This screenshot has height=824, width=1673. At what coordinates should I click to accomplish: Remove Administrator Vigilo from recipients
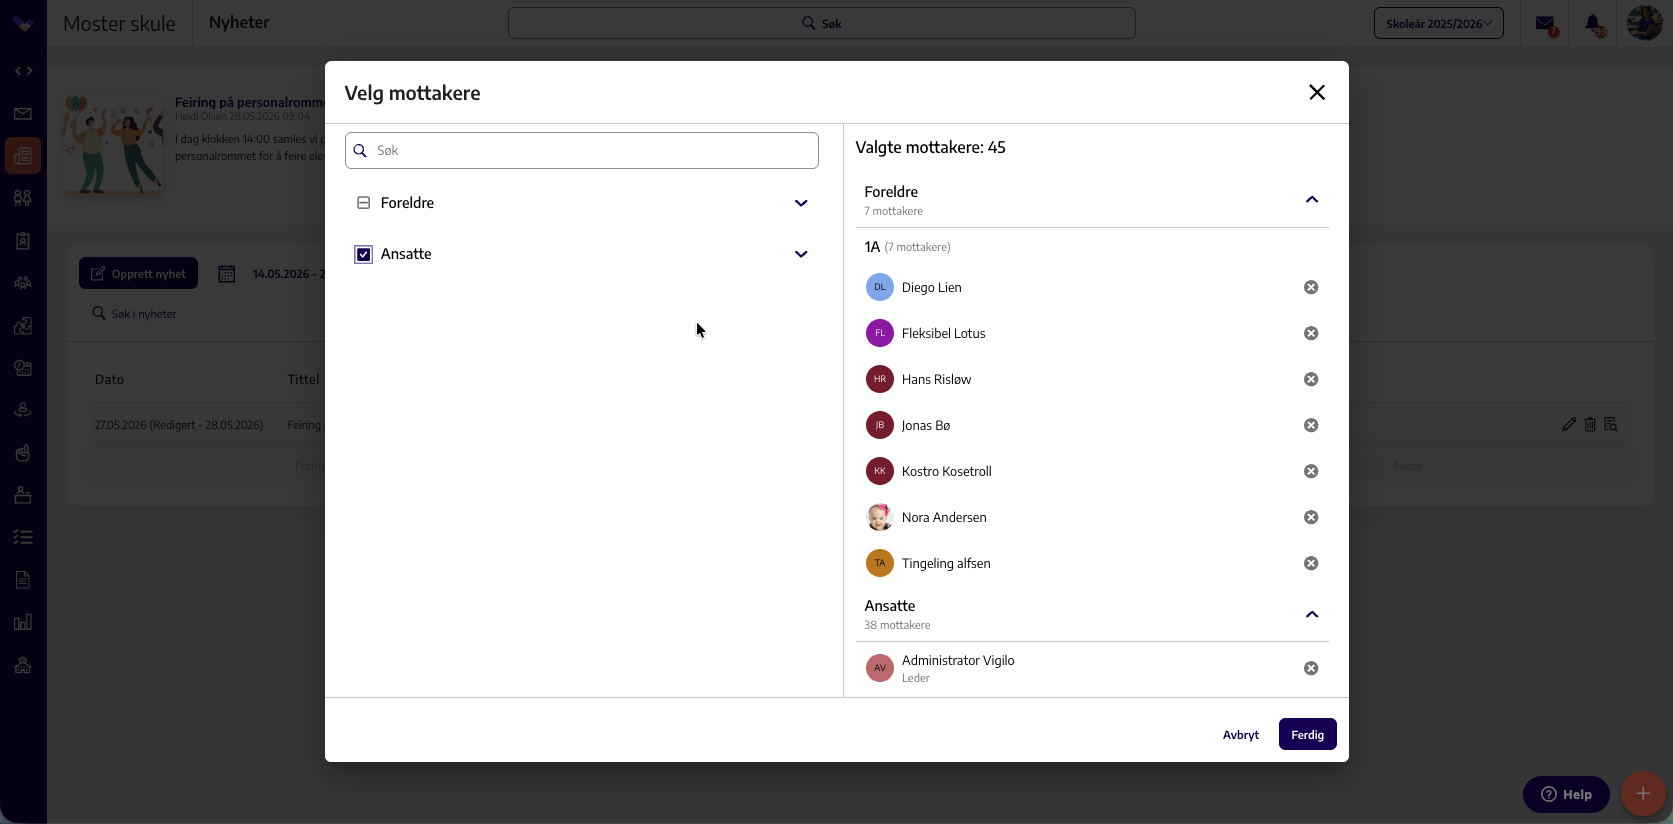(x=1311, y=668)
